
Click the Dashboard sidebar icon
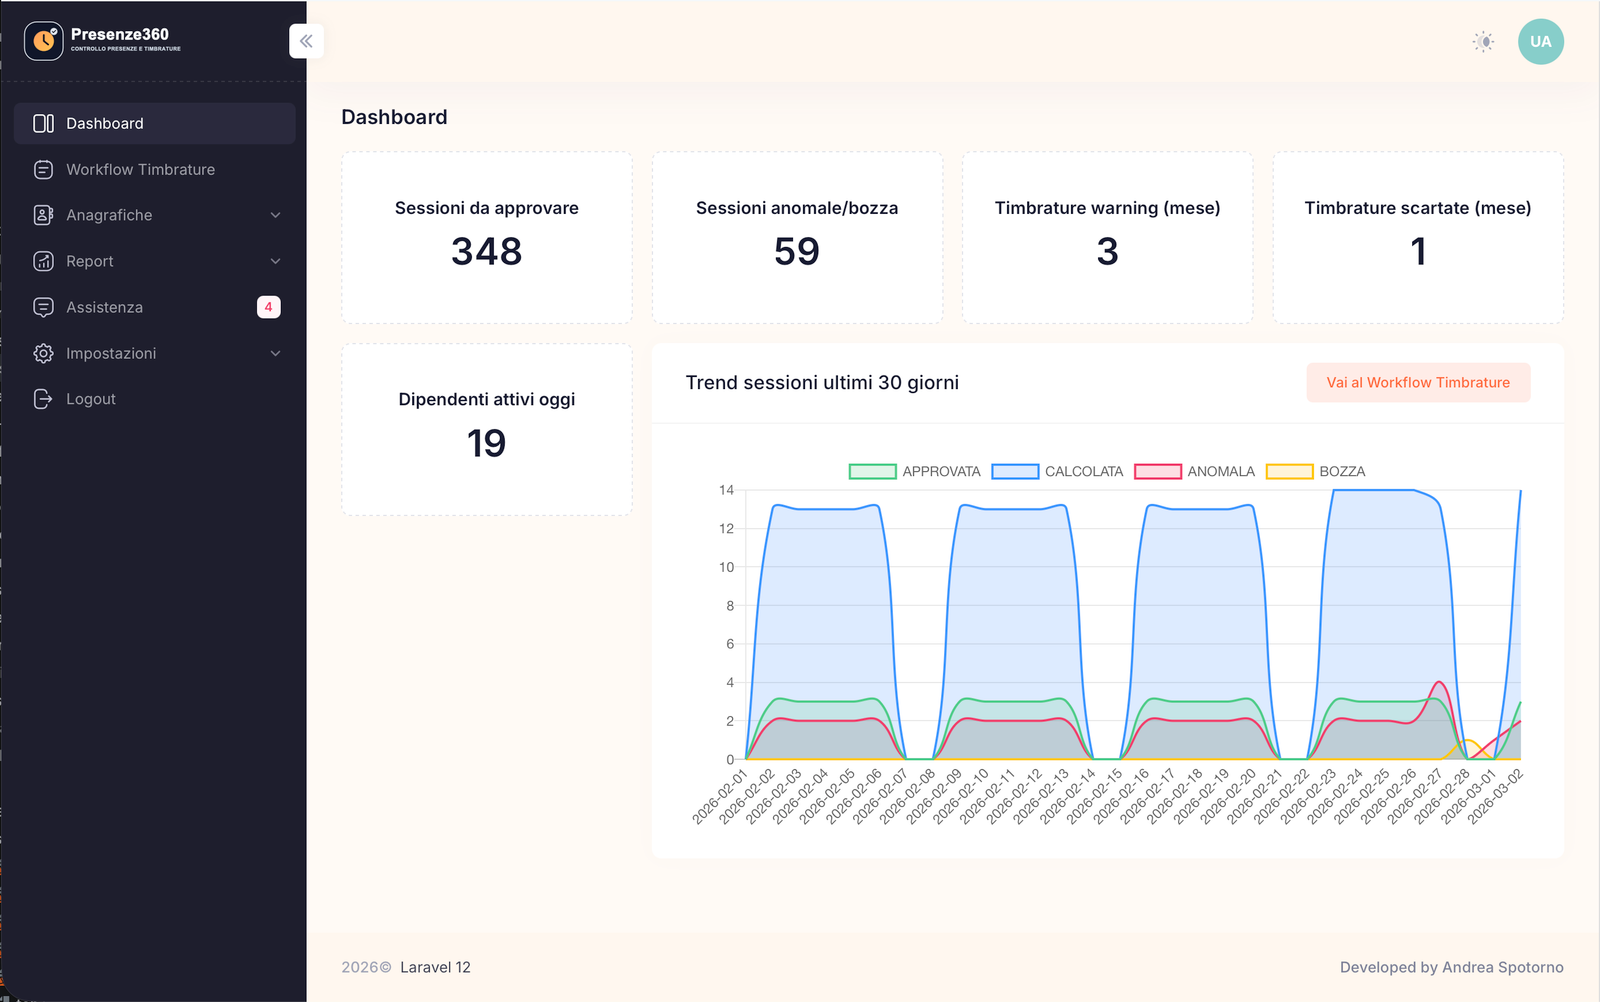(43, 124)
